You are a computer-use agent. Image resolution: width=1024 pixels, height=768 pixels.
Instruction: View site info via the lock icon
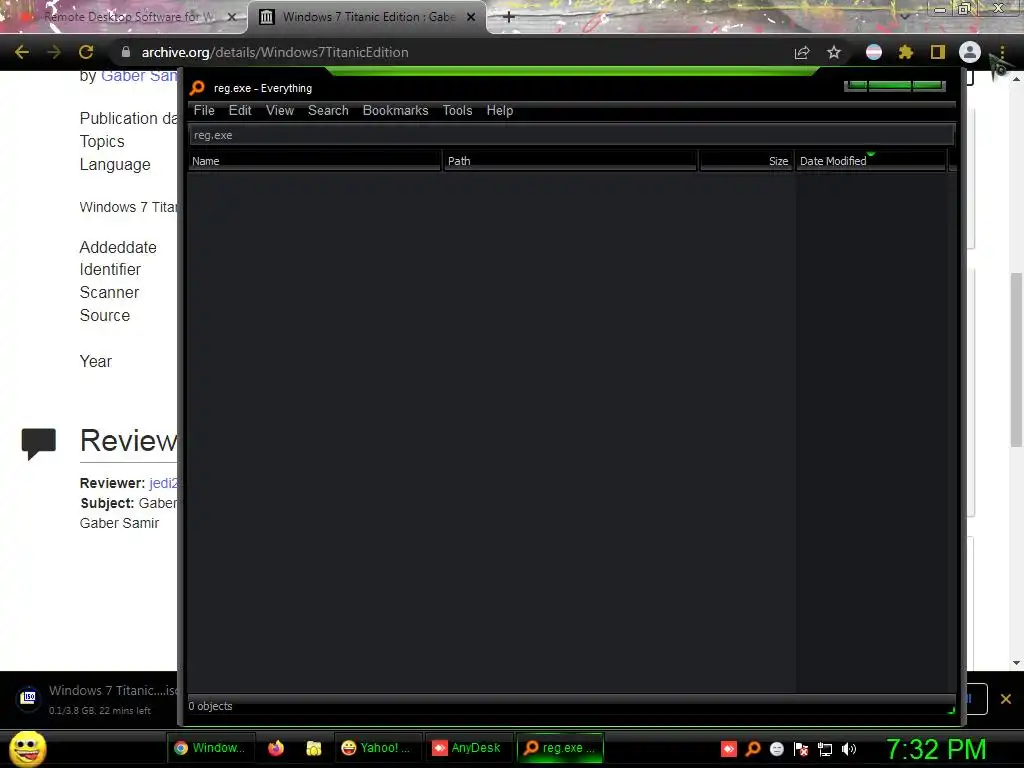tap(126, 52)
